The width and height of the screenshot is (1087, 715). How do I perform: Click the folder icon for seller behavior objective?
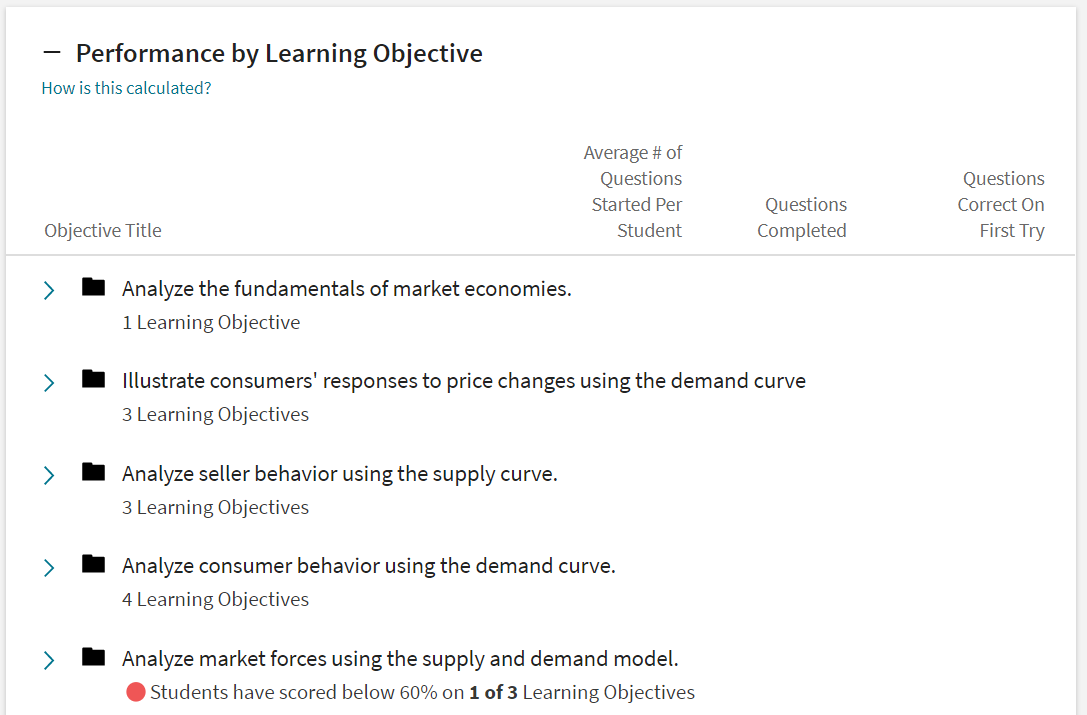click(92, 472)
